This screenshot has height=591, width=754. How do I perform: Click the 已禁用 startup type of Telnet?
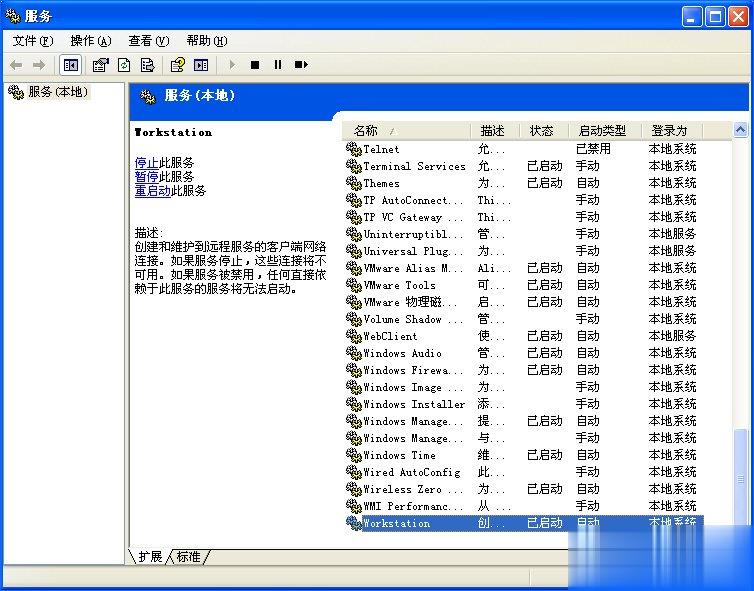pos(593,149)
